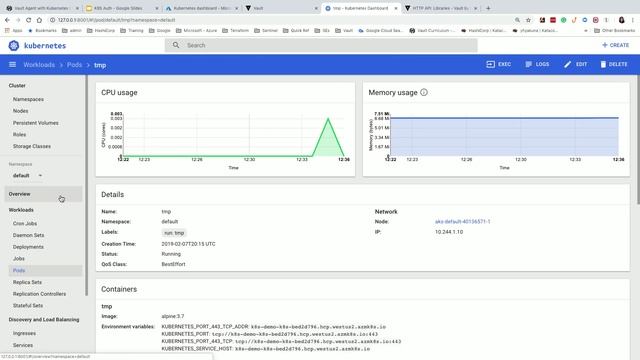The height and width of the screenshot is (360, 640).
Task: Open the Sentinel bookmarks folder
Action: [266, 30]
